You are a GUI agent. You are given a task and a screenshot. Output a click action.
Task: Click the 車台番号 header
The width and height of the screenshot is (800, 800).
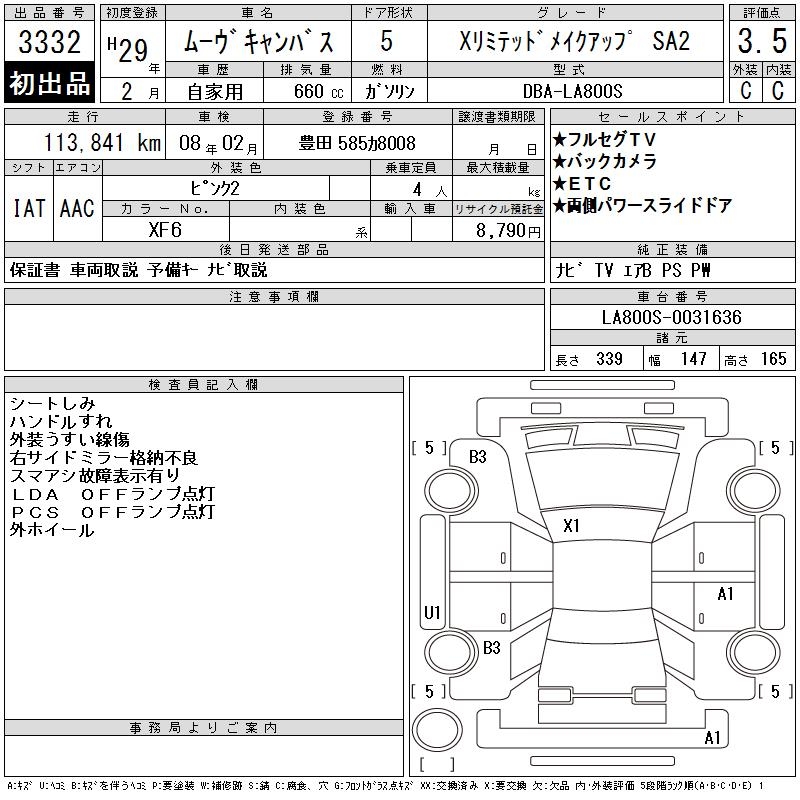pyautogui.click(x=672, y=297)
